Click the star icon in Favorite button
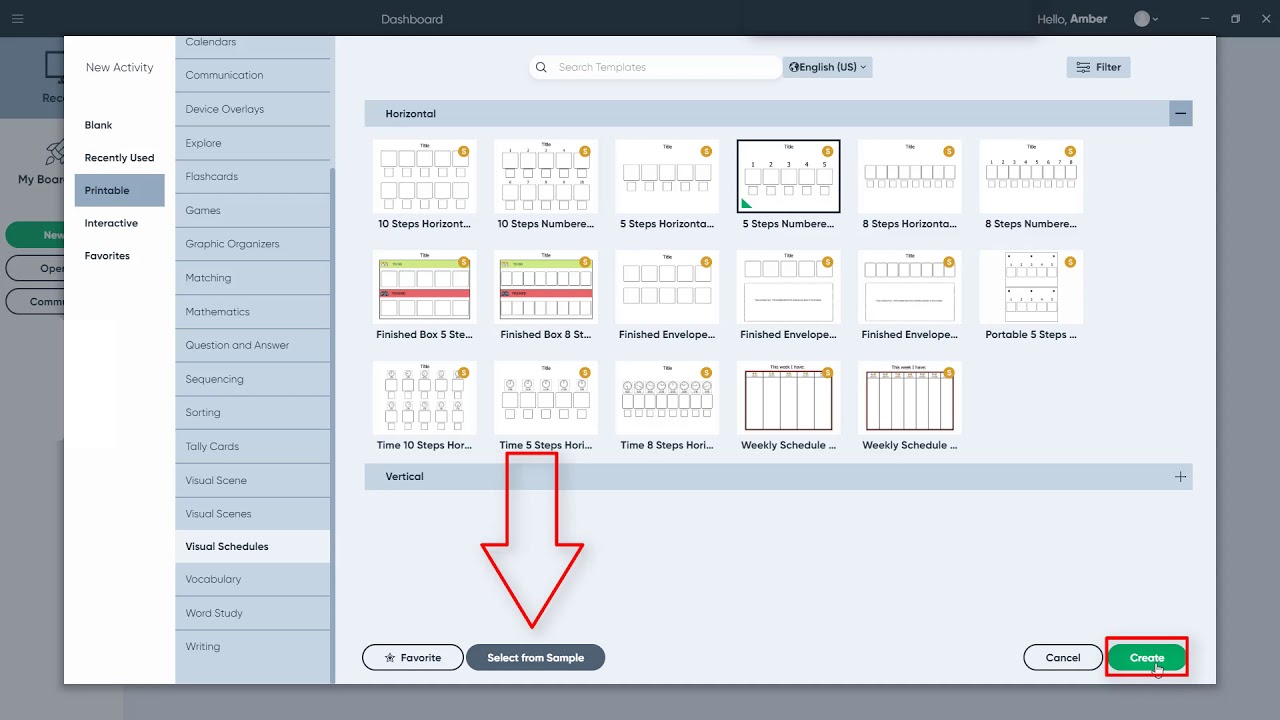This screenshot has height=720, width=1280. click(x=390, y=658)
